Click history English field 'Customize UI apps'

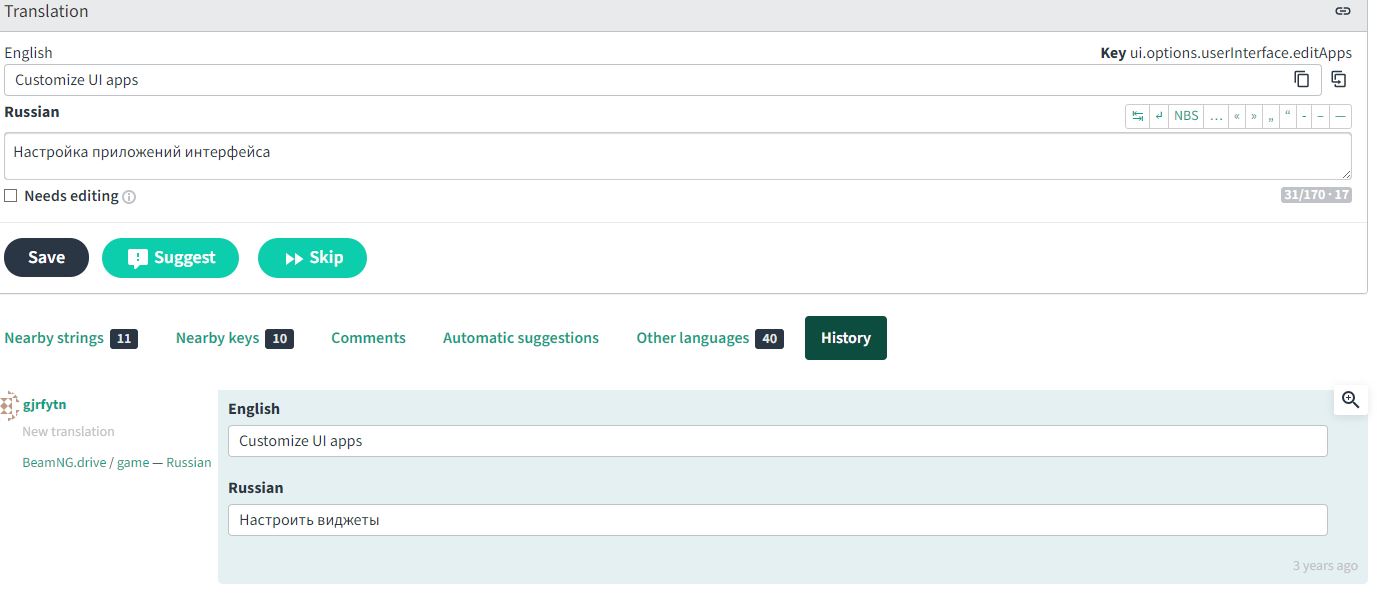pos(778,441)
